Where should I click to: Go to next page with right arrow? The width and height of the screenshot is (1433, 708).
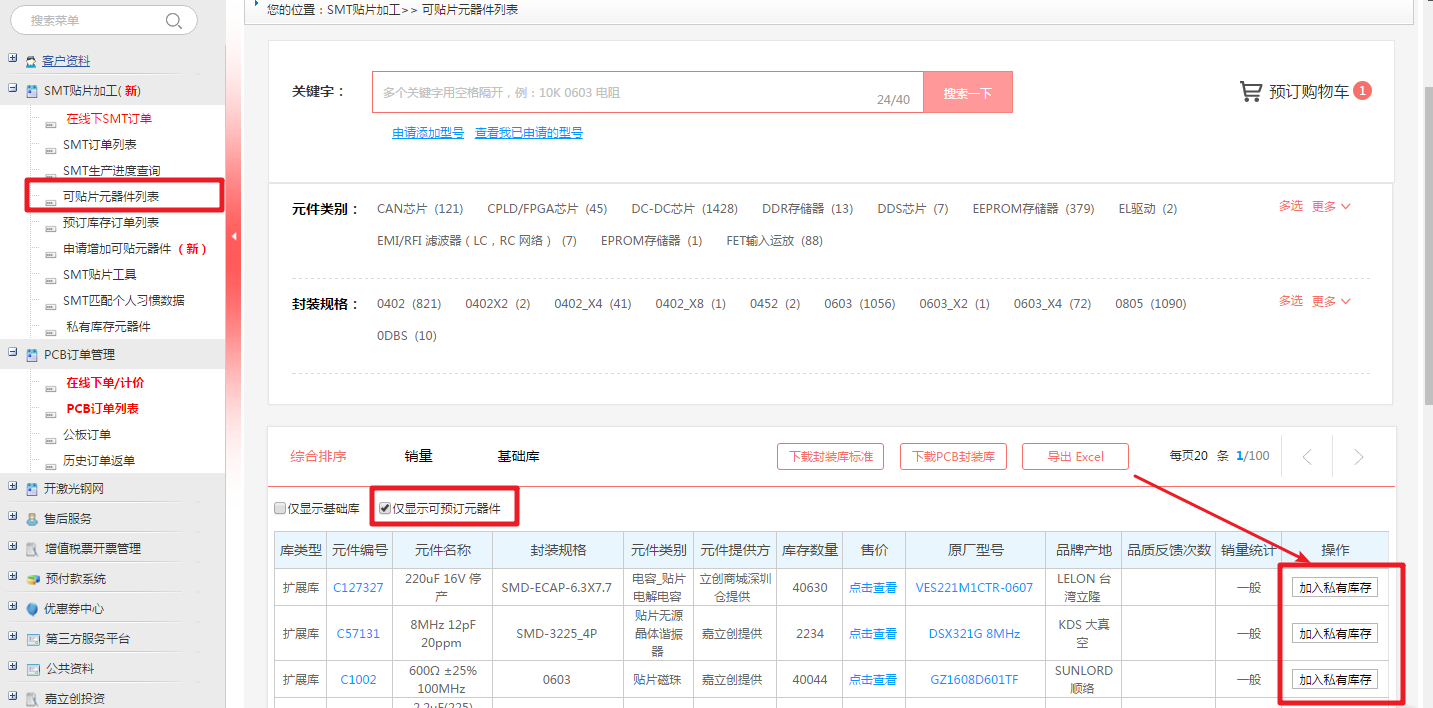1358,457
